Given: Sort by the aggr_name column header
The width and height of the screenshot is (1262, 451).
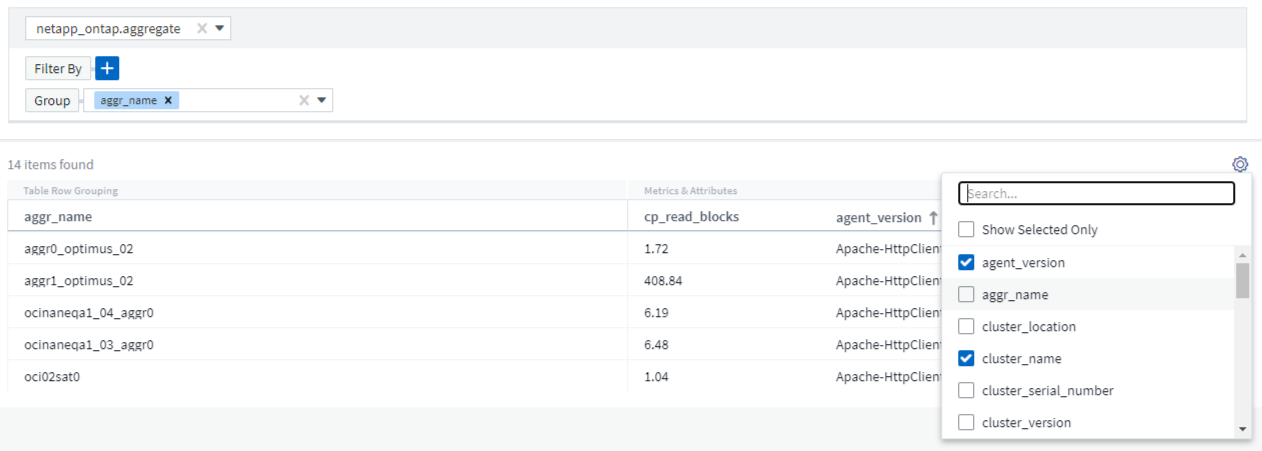Looking at the screenshot, I should [58, 216].
